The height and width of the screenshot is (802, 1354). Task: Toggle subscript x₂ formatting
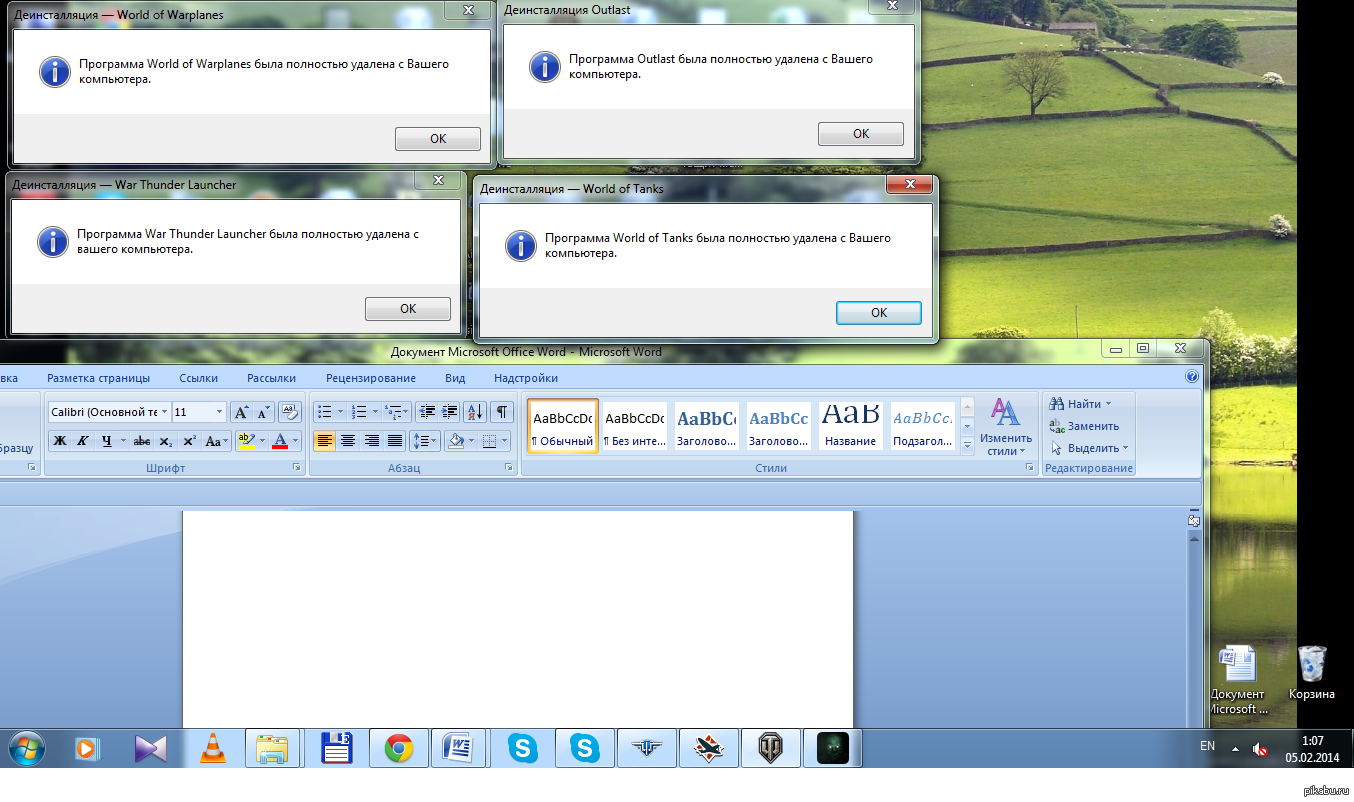(x=165, y=441)
